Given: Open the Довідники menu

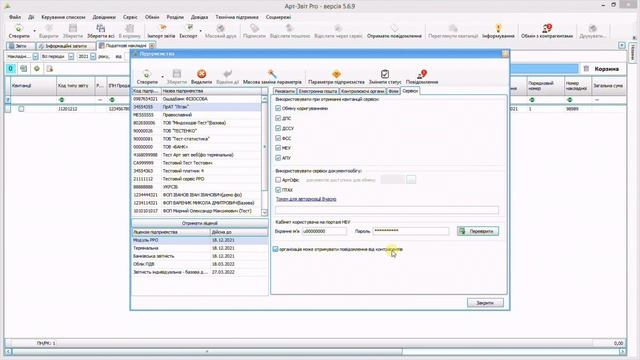Looking at the screenshot, I should 104,17.
